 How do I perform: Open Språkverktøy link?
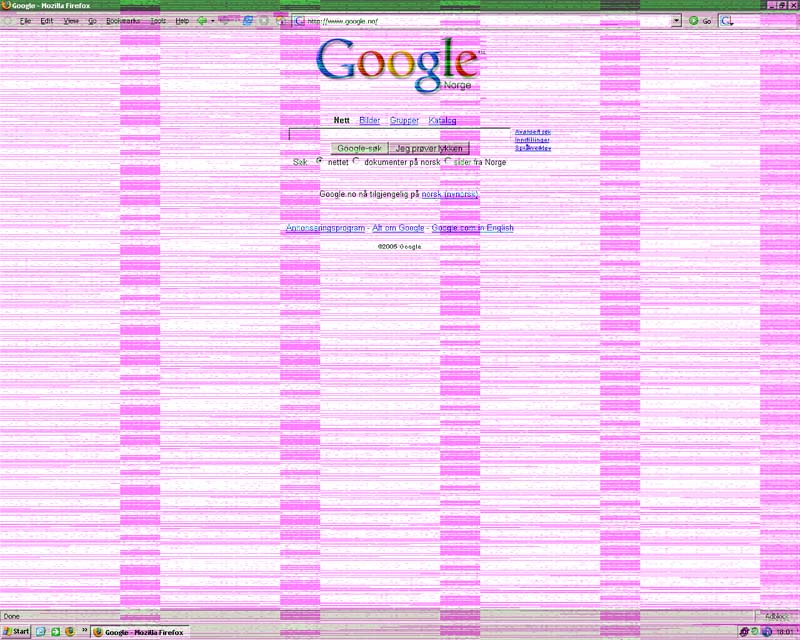click(533, 148)
